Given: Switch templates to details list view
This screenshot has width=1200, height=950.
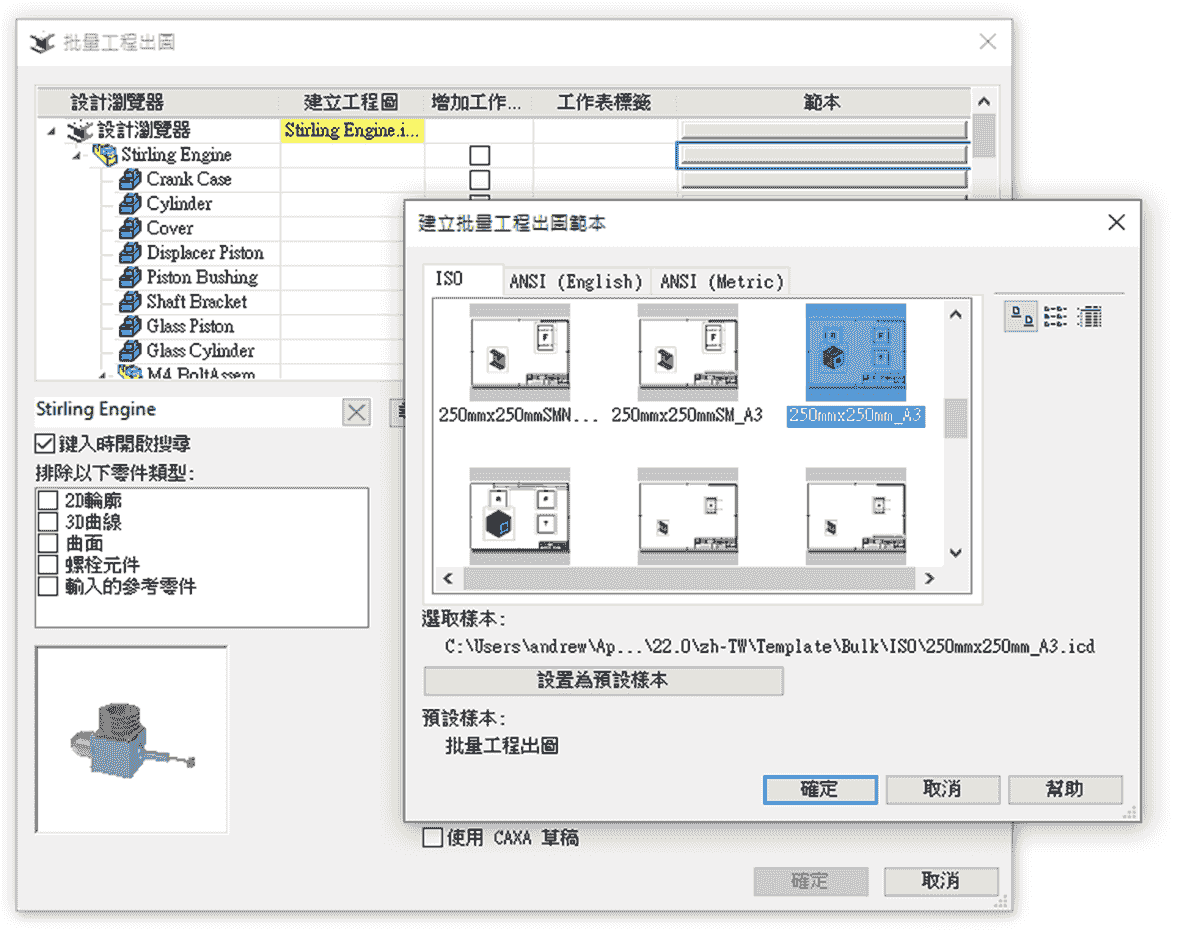Looking at the screenshot, I should tap(1089, 317).
